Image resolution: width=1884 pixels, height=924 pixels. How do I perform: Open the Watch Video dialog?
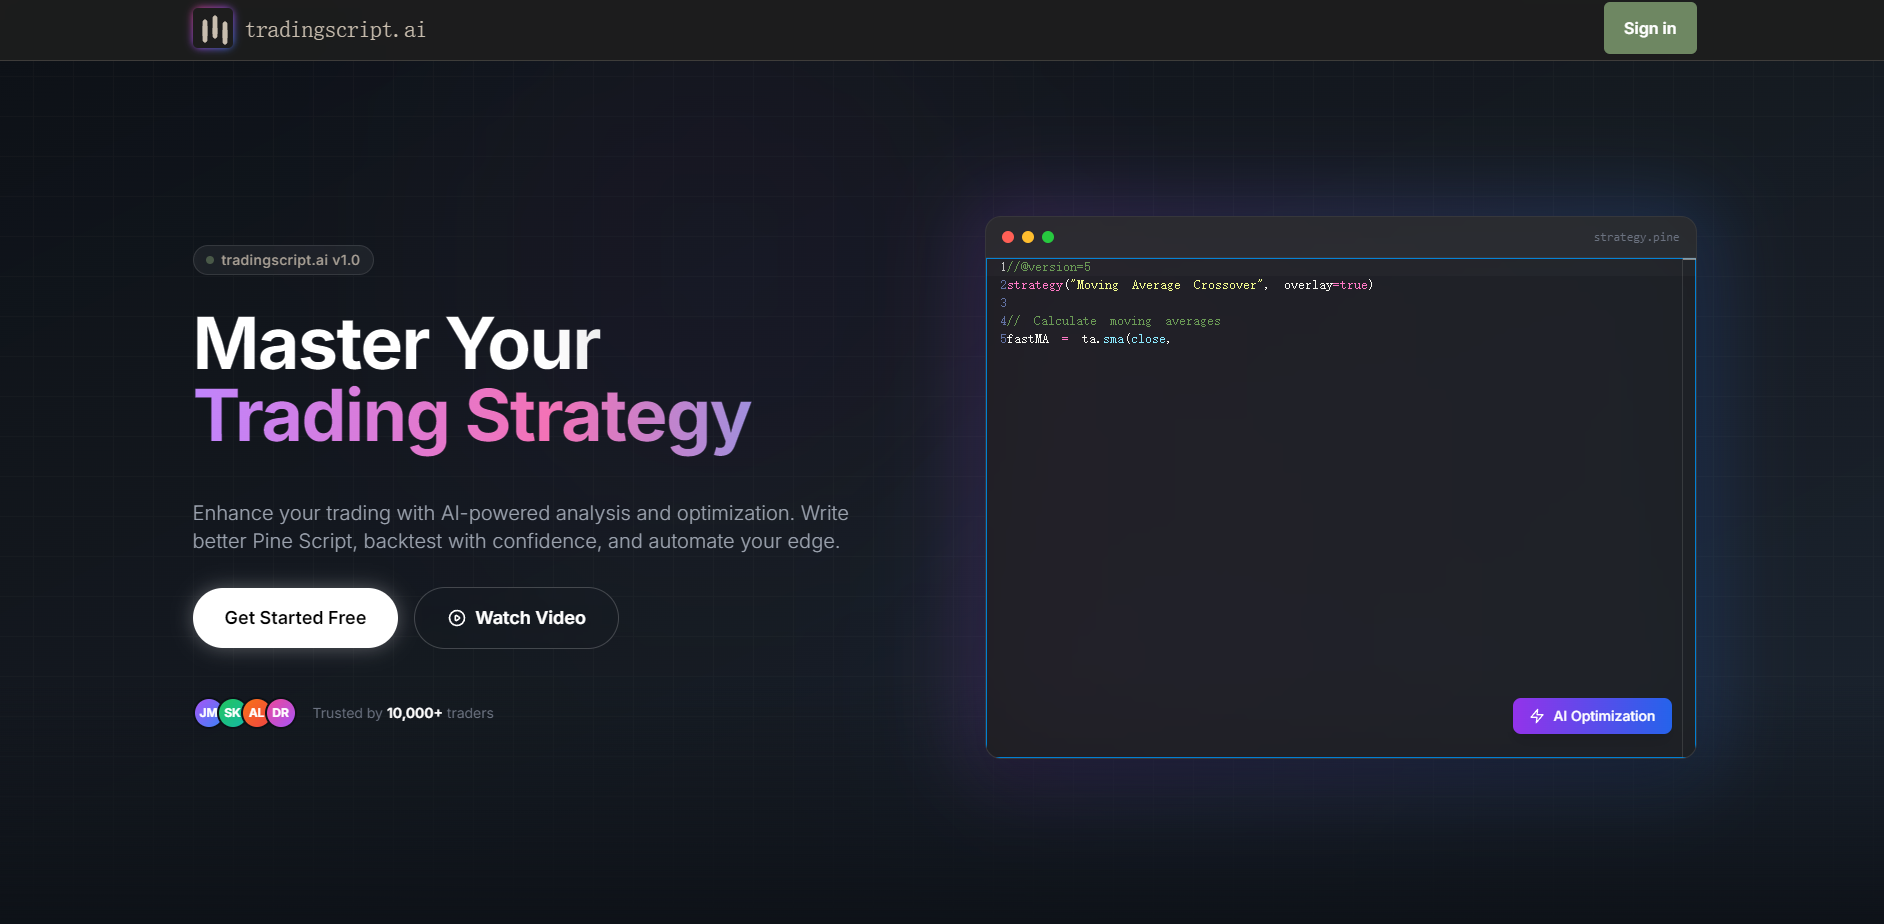(516, 618)
